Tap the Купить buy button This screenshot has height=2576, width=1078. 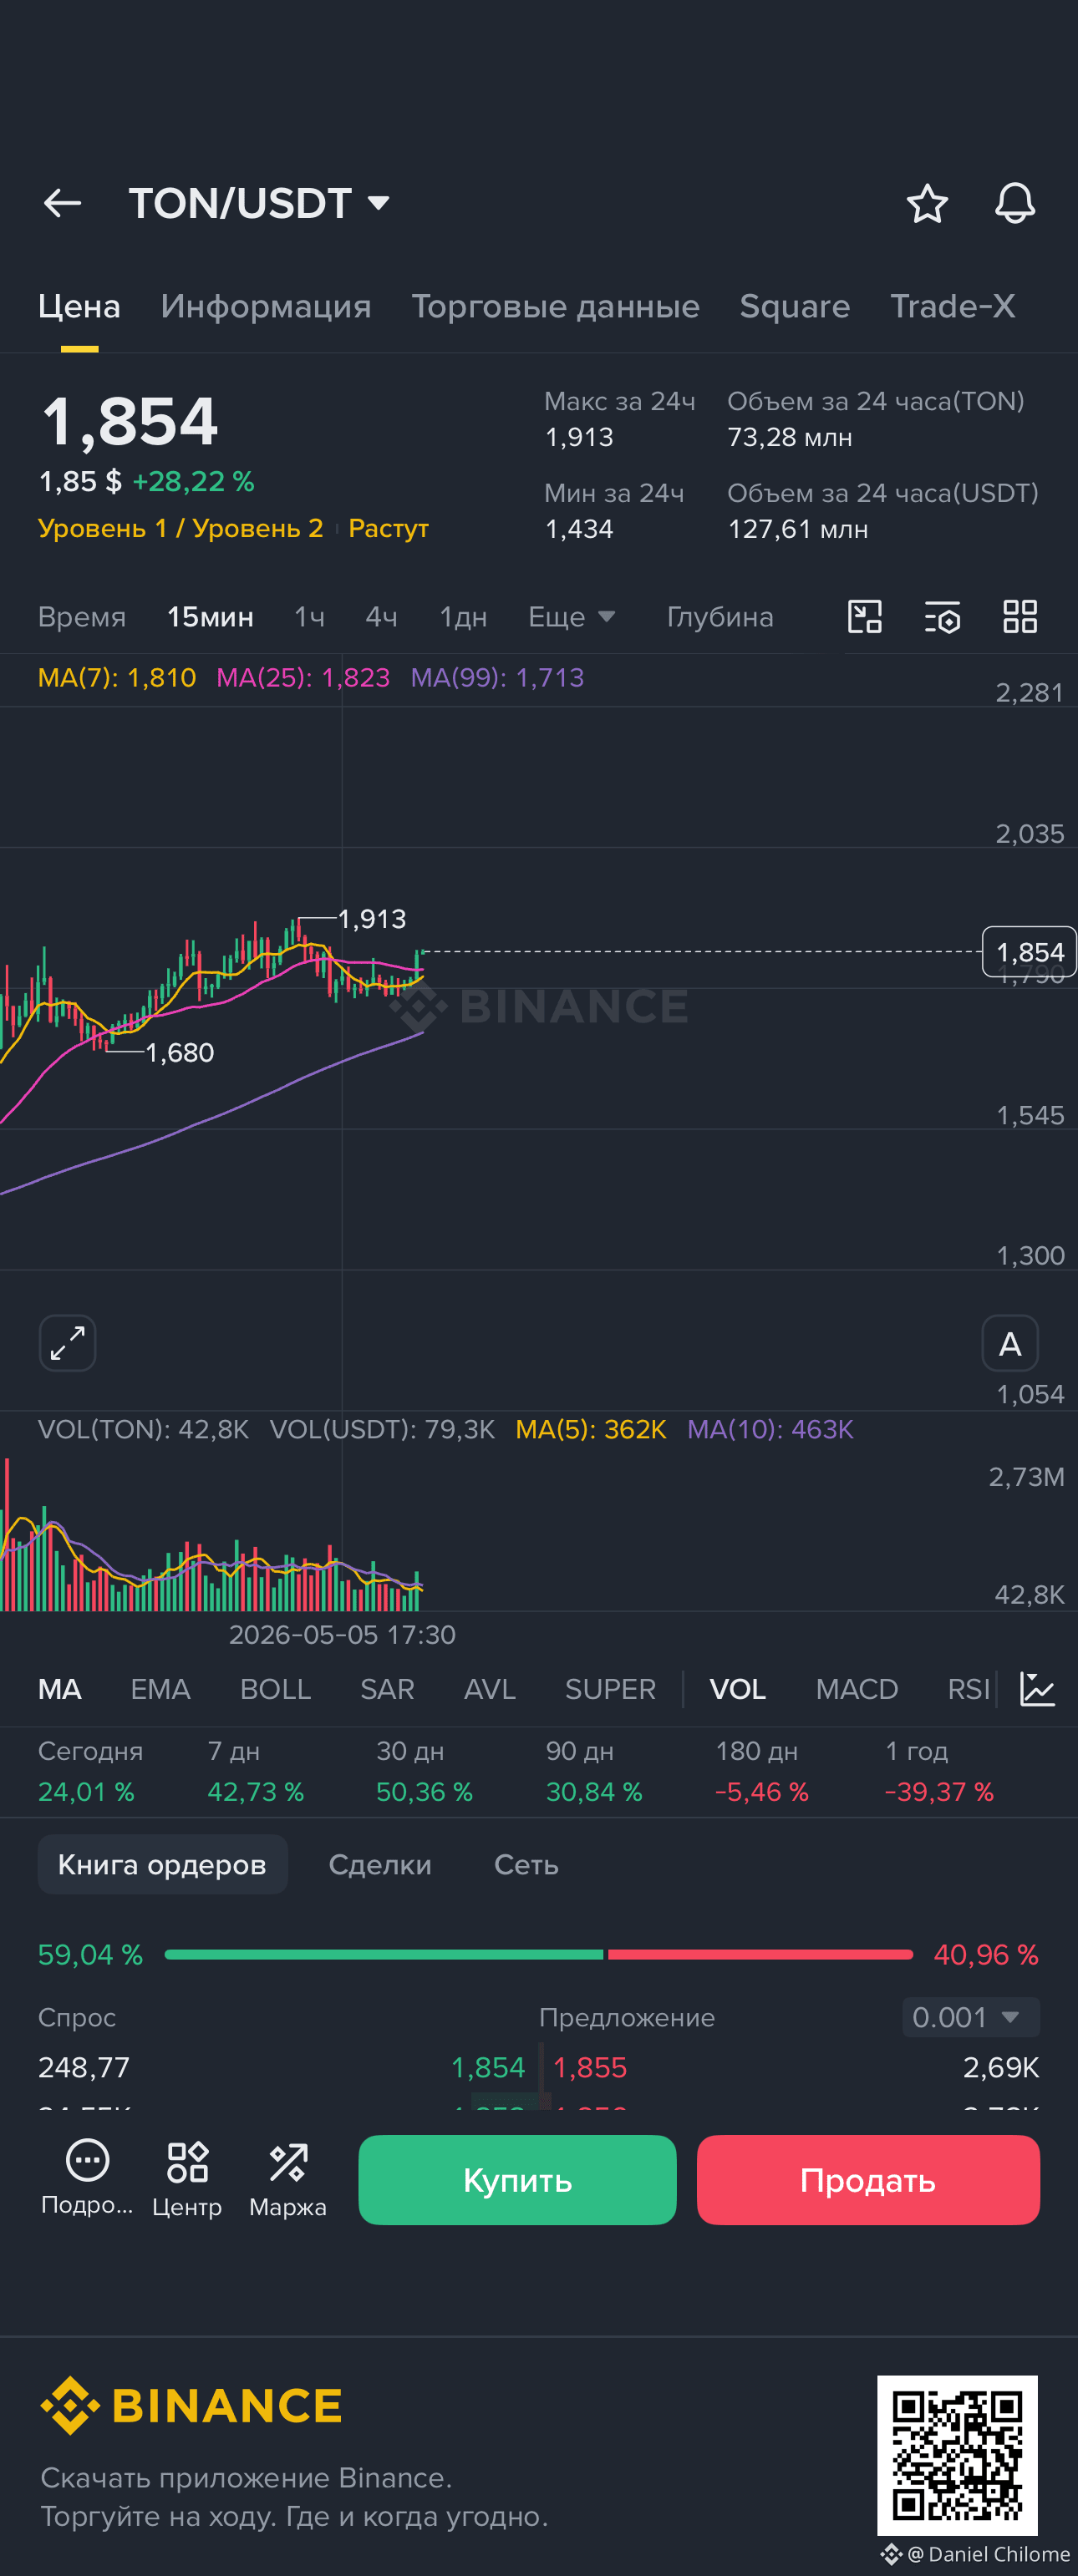click(517, 2180)
